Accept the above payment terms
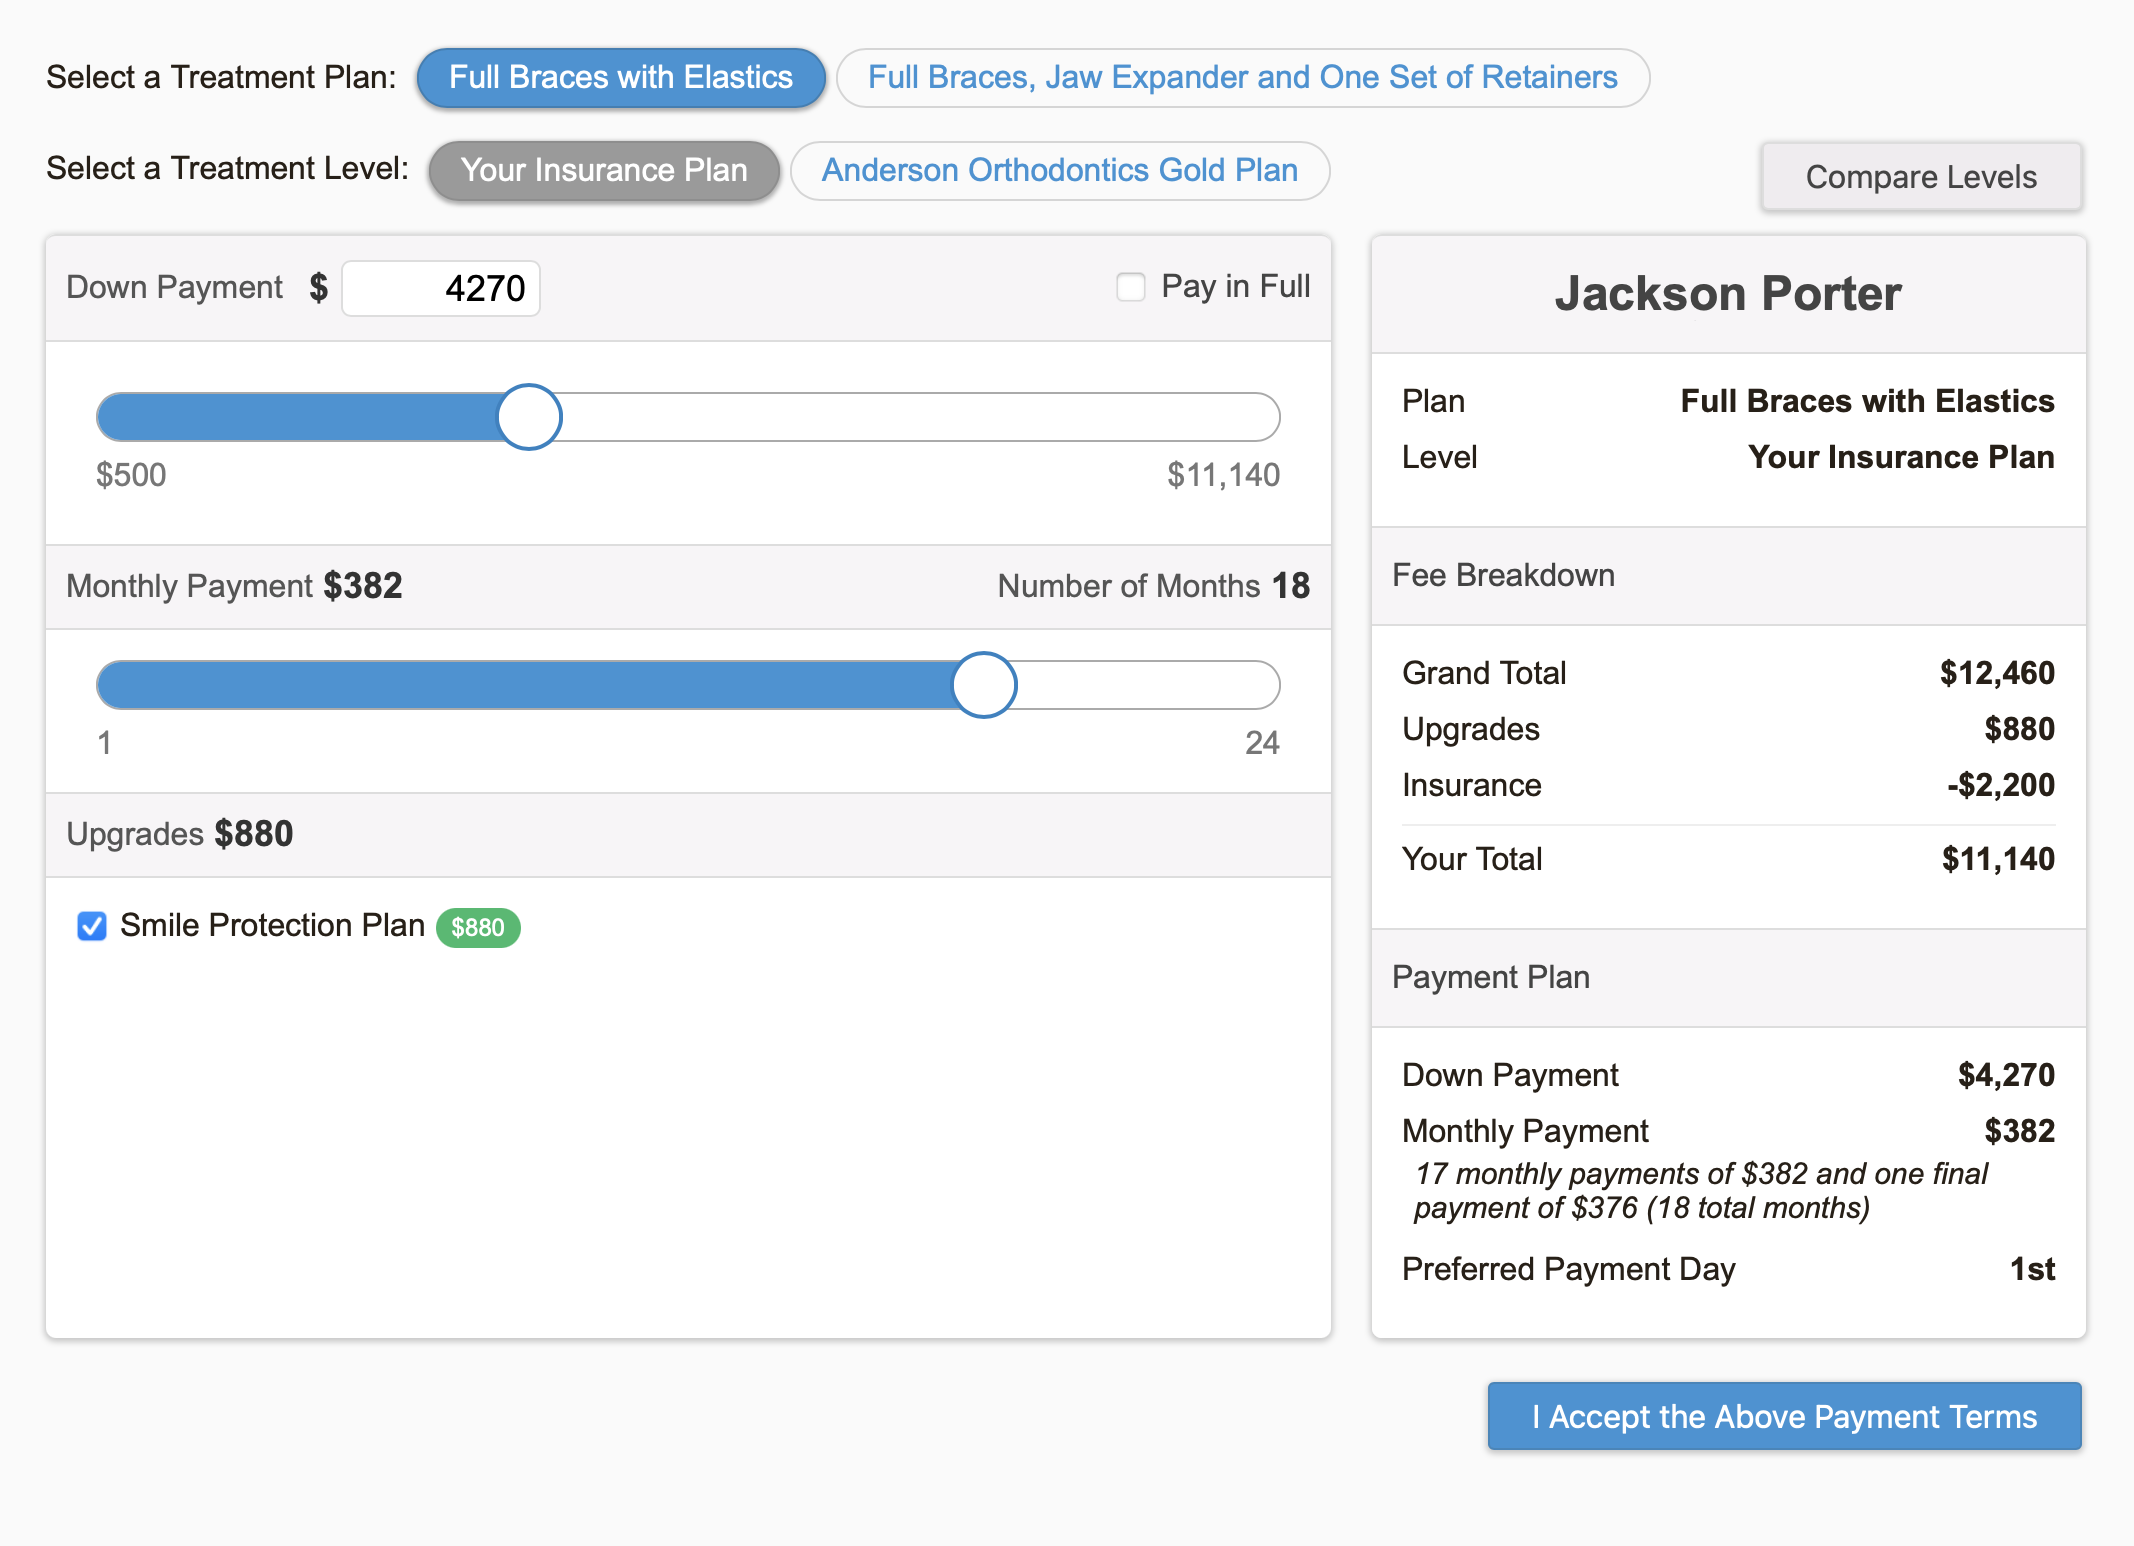This screenshot has width=2134, height=1546. pyautogui.click(x=1784, y=1416)
